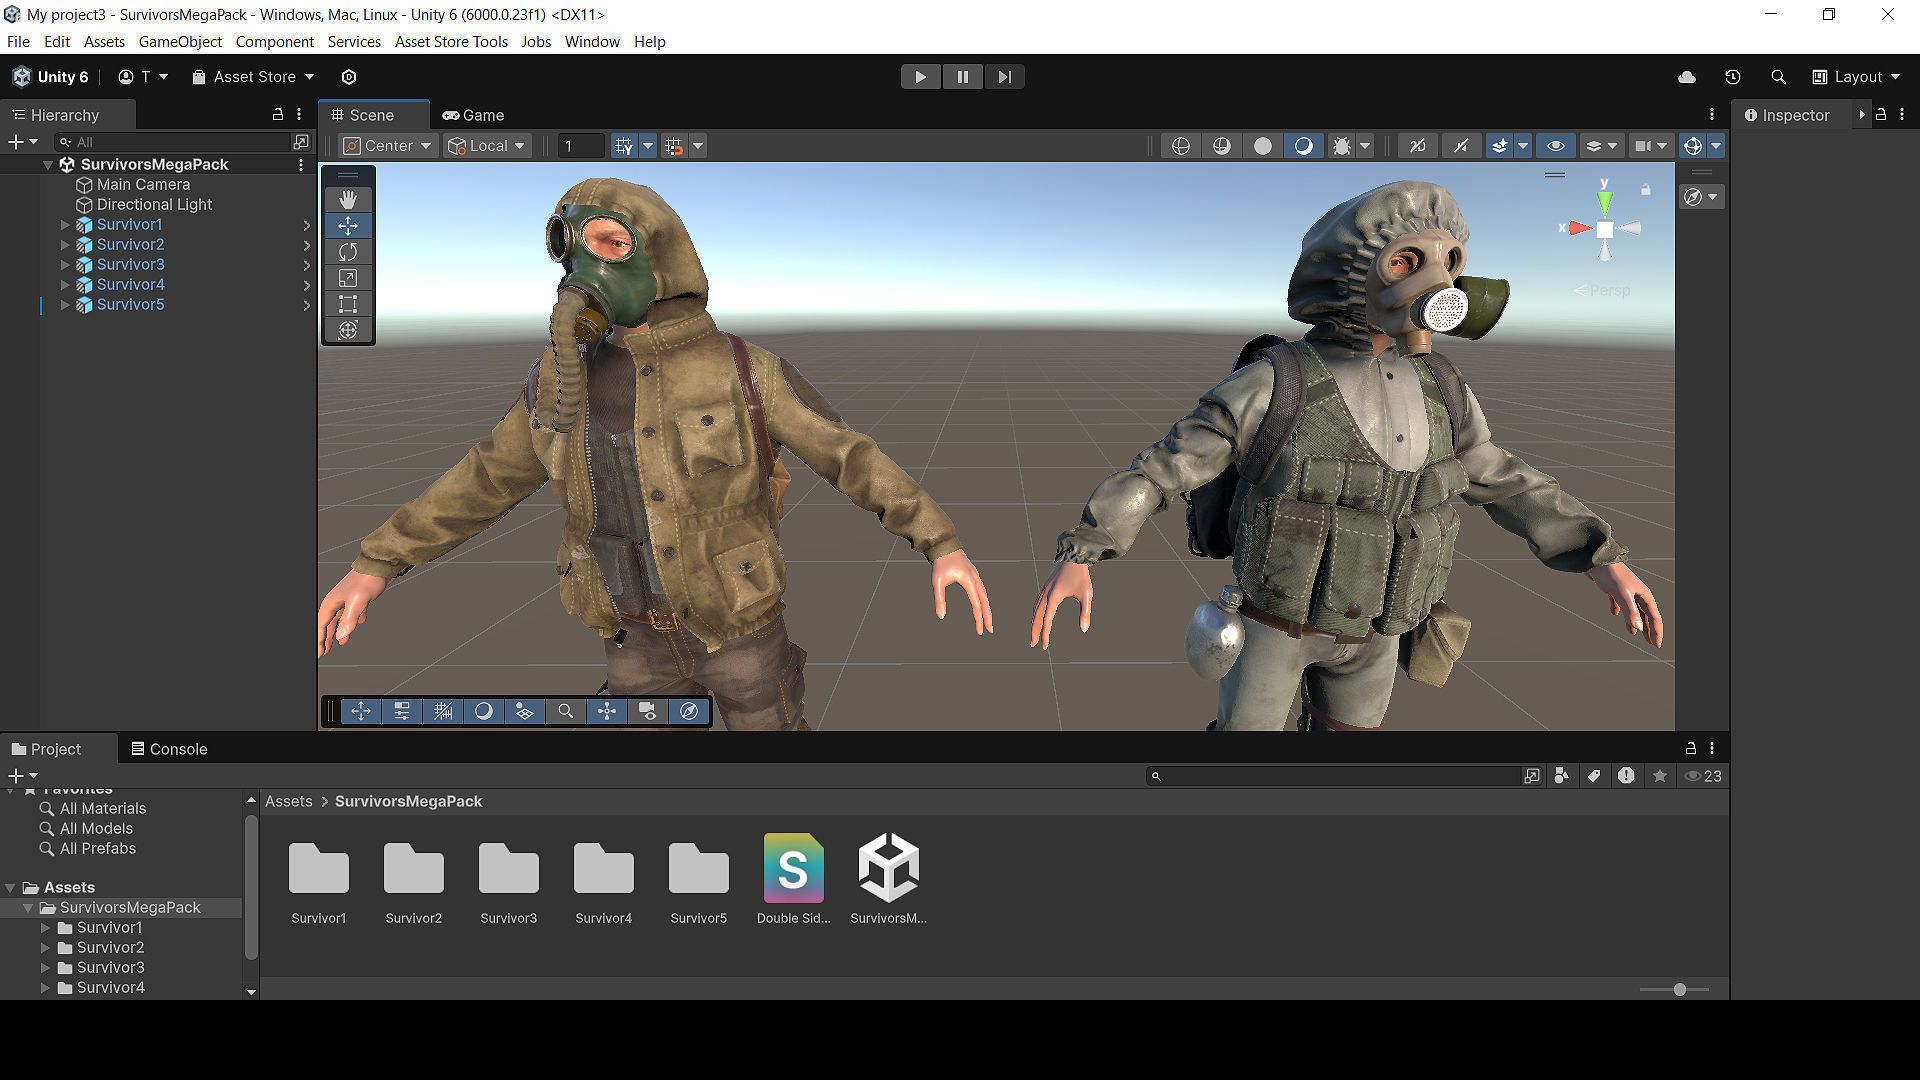The image size is (1920, 1080).
Task: Select the Rotate tool
Action: 348,252
